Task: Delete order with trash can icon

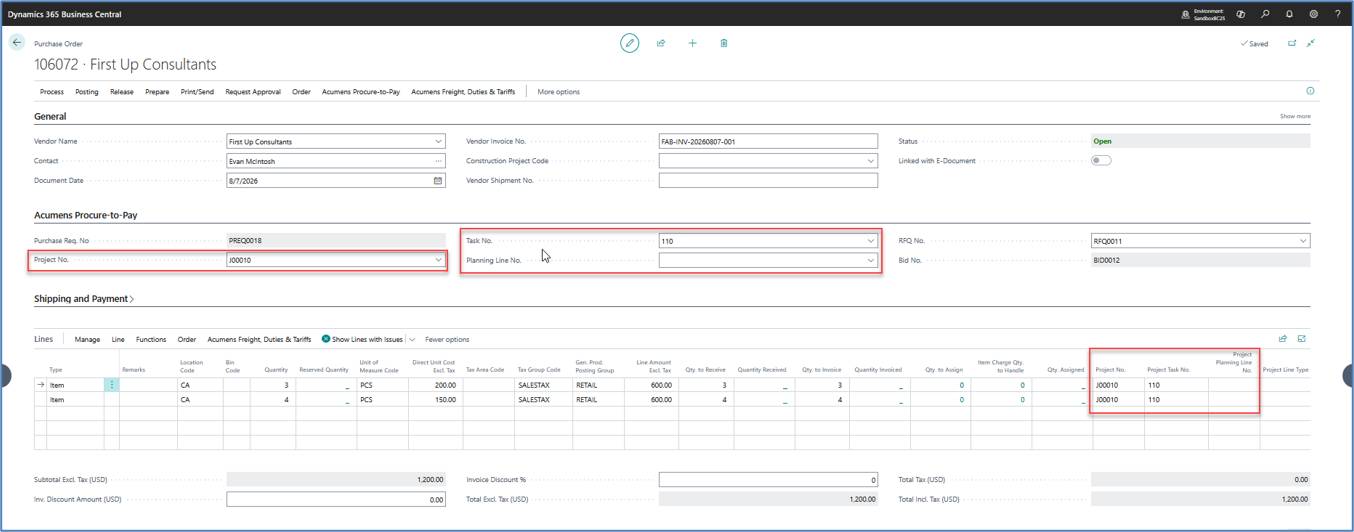Action: click(724, 43)
